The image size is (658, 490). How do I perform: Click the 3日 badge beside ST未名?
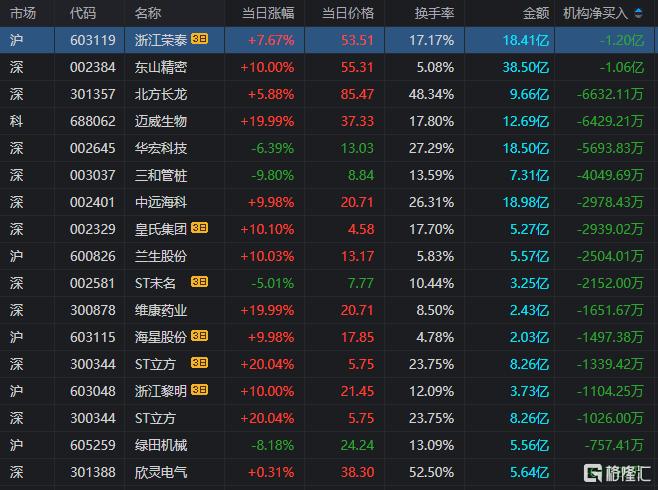199,281
